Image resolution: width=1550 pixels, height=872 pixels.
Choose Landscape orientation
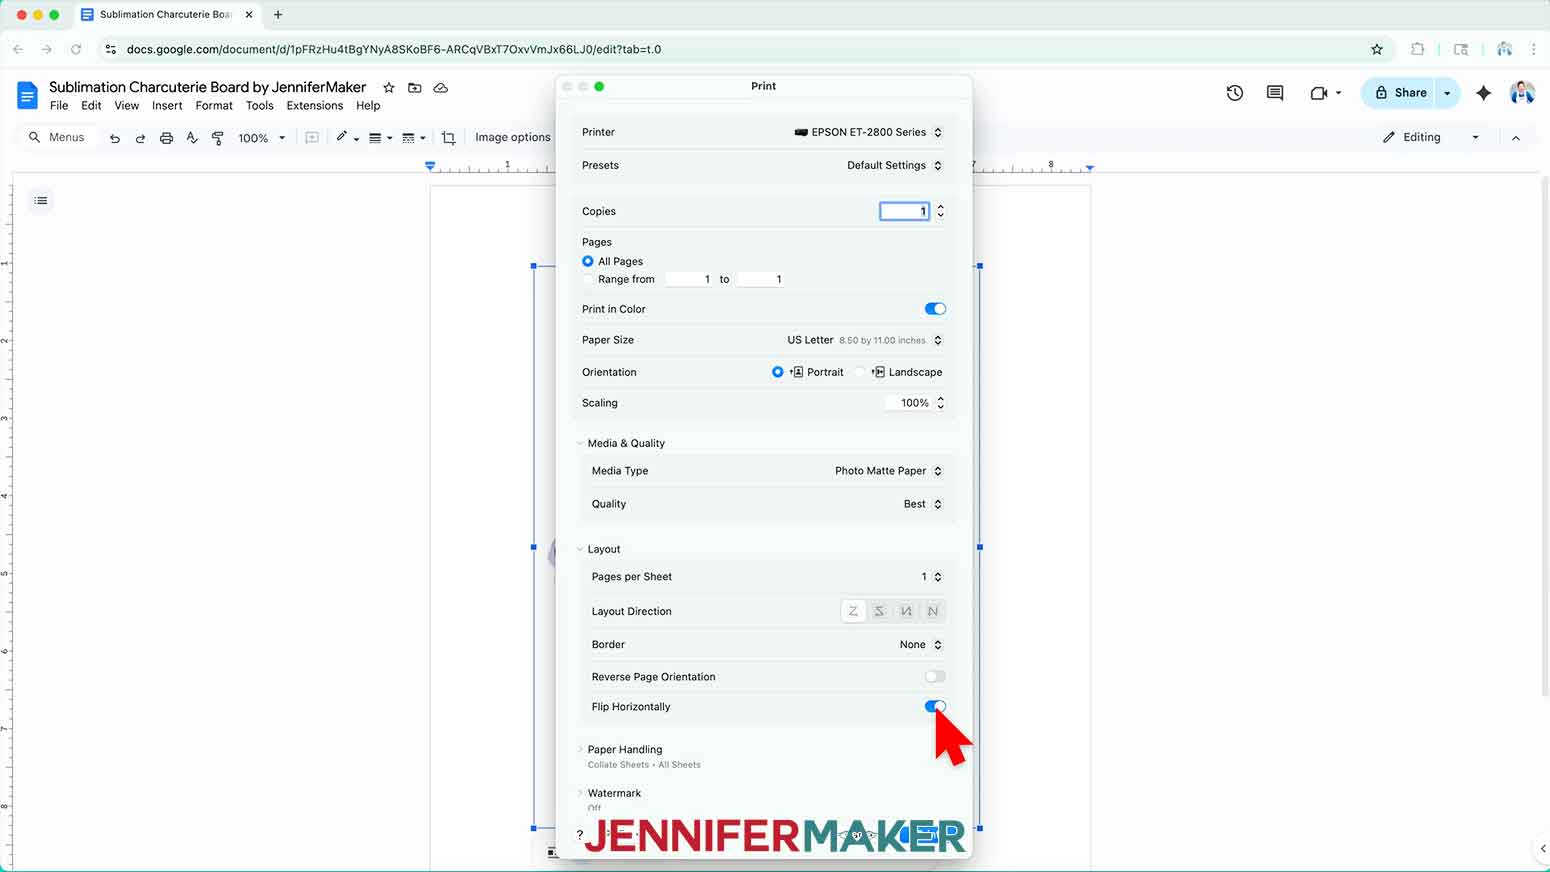pyautogui.click(x=859, y=372)
